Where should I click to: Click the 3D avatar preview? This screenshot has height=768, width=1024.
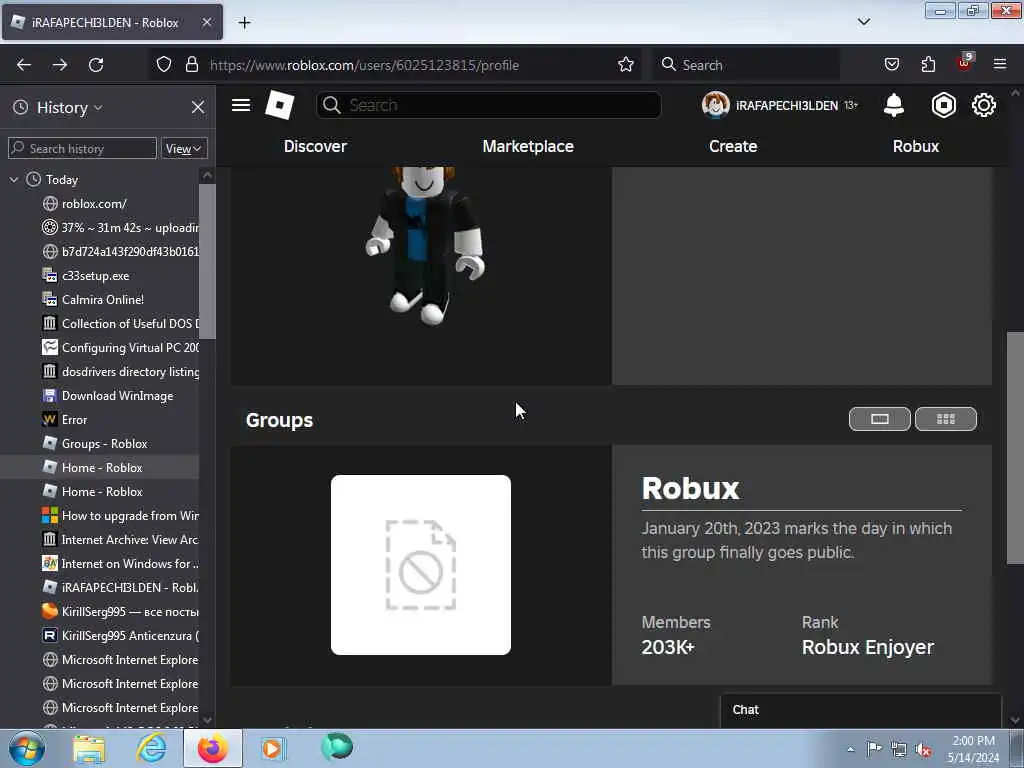point(424,245)
